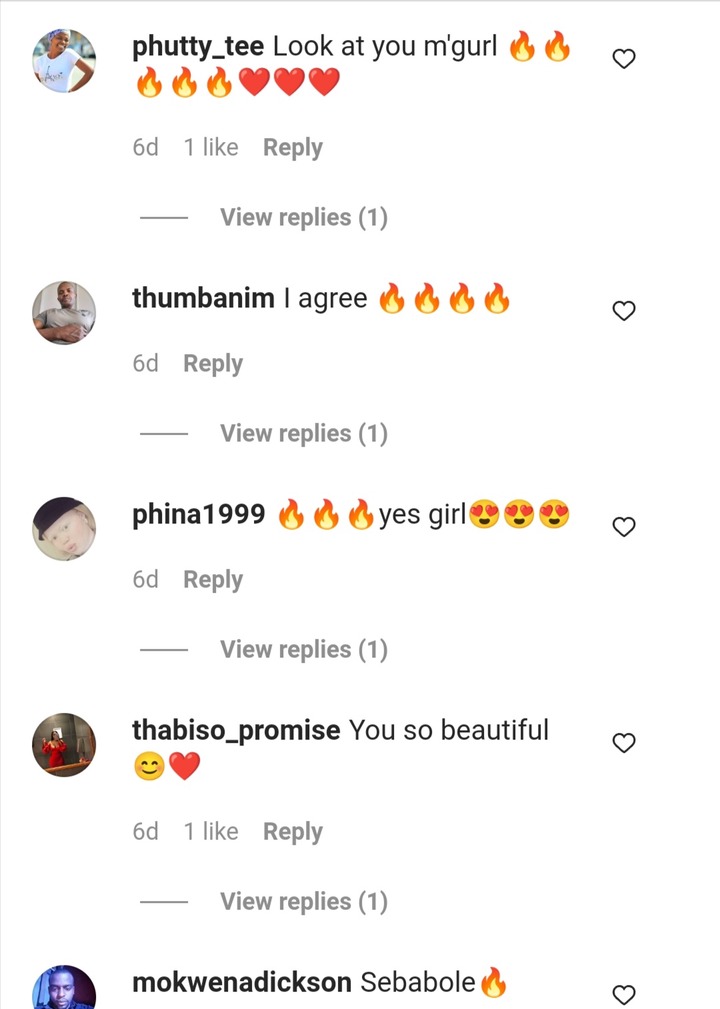The height and width of the screenshot is (1009, 720).
Task: Tap the heart beside thumbanim's comment
Action: (623, 311)
